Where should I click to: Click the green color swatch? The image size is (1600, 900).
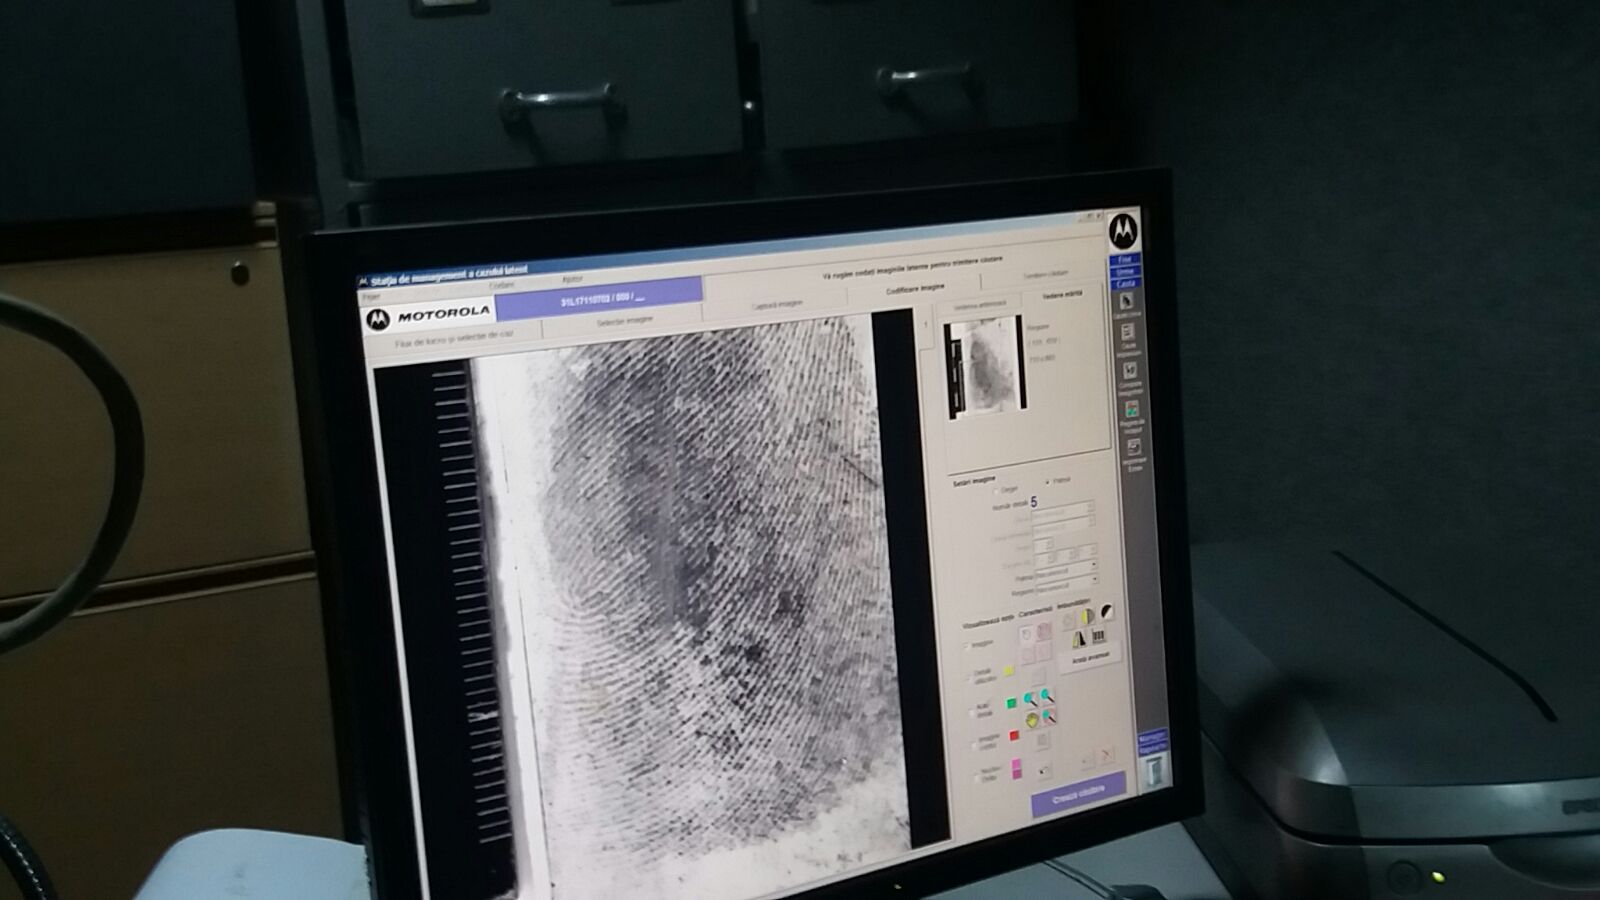[x=1011, y=704]
